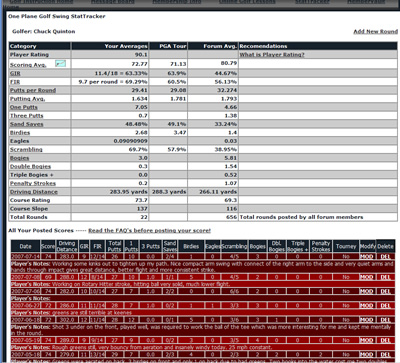Select the PGA Tour 288.3 yards cell
This screenshot has width=400, height=363.
(x=169, y=192)
